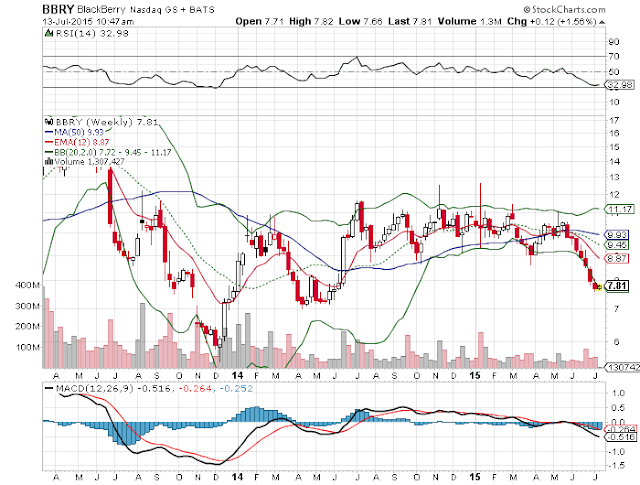This screenshot has height=485, width=640.
Task: Click the EMA 8.87 price tag
Action: click(x=617, y=258)
